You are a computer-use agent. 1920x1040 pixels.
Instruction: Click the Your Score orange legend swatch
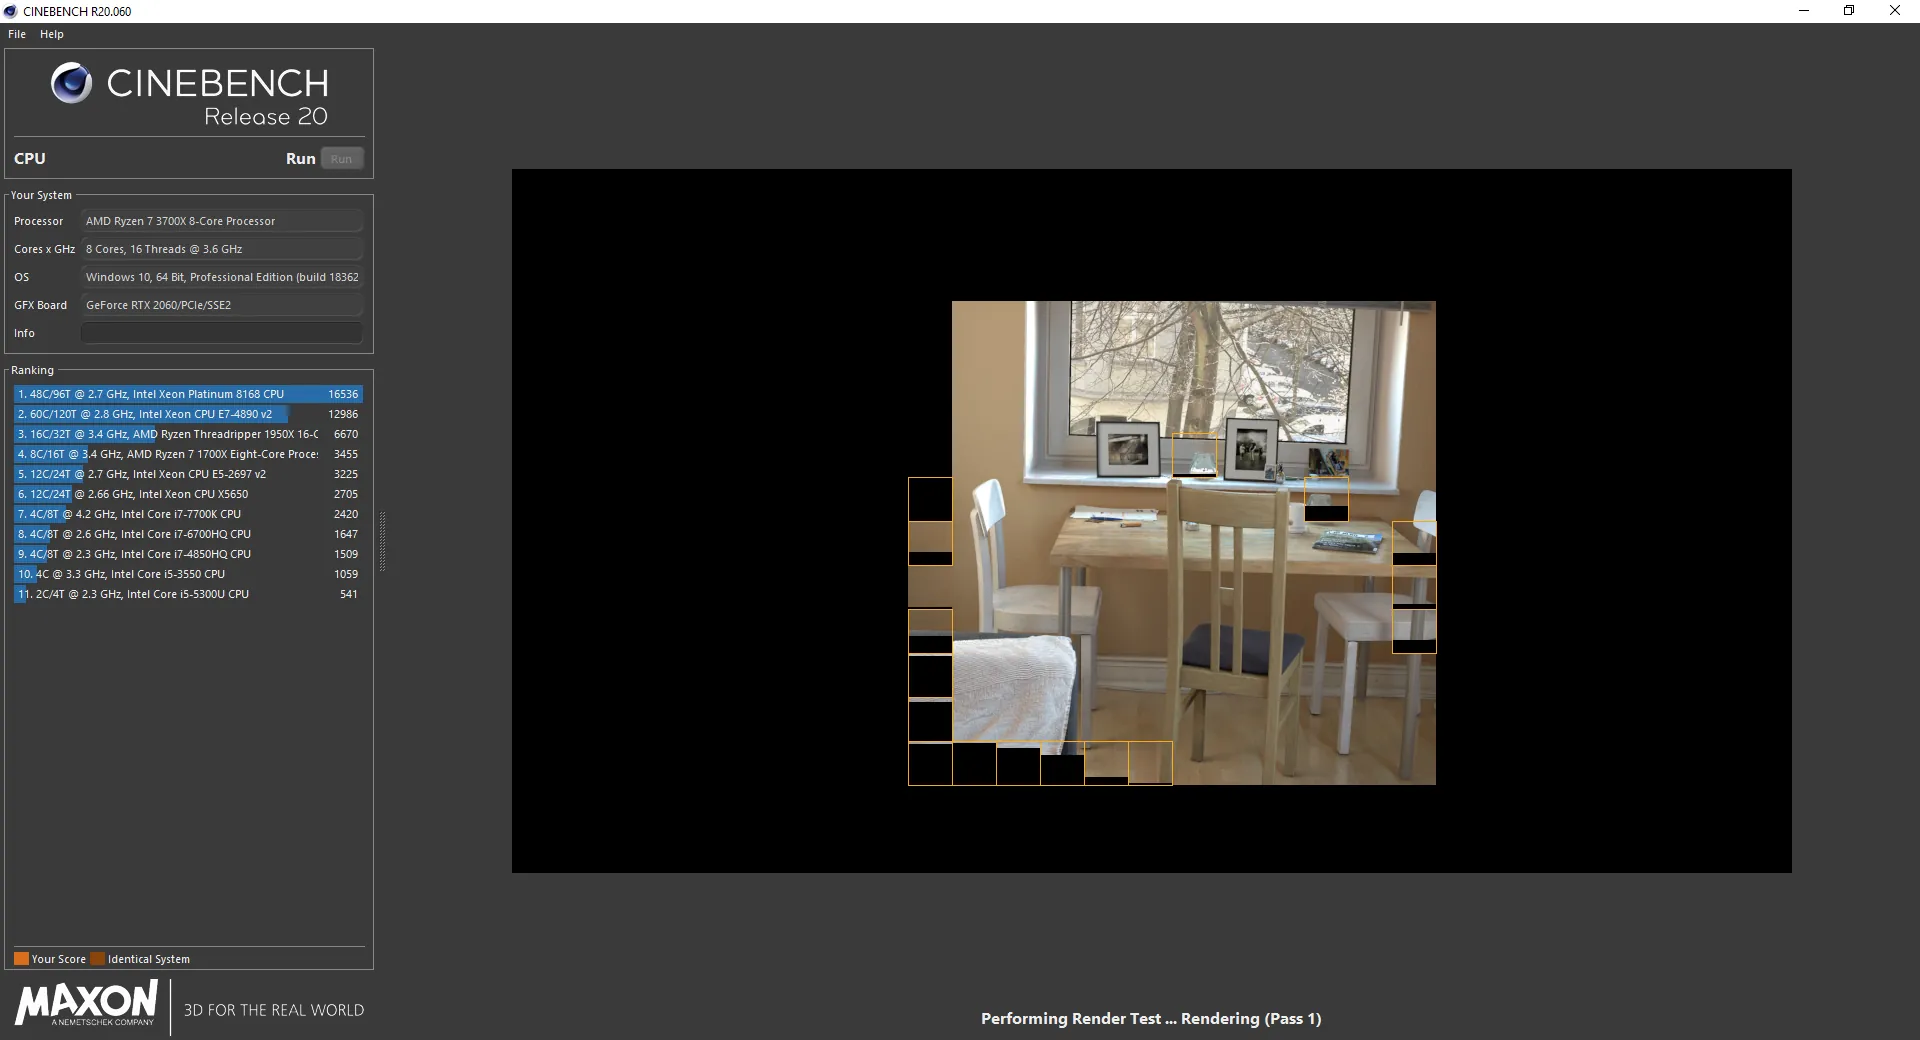[21, 958]
